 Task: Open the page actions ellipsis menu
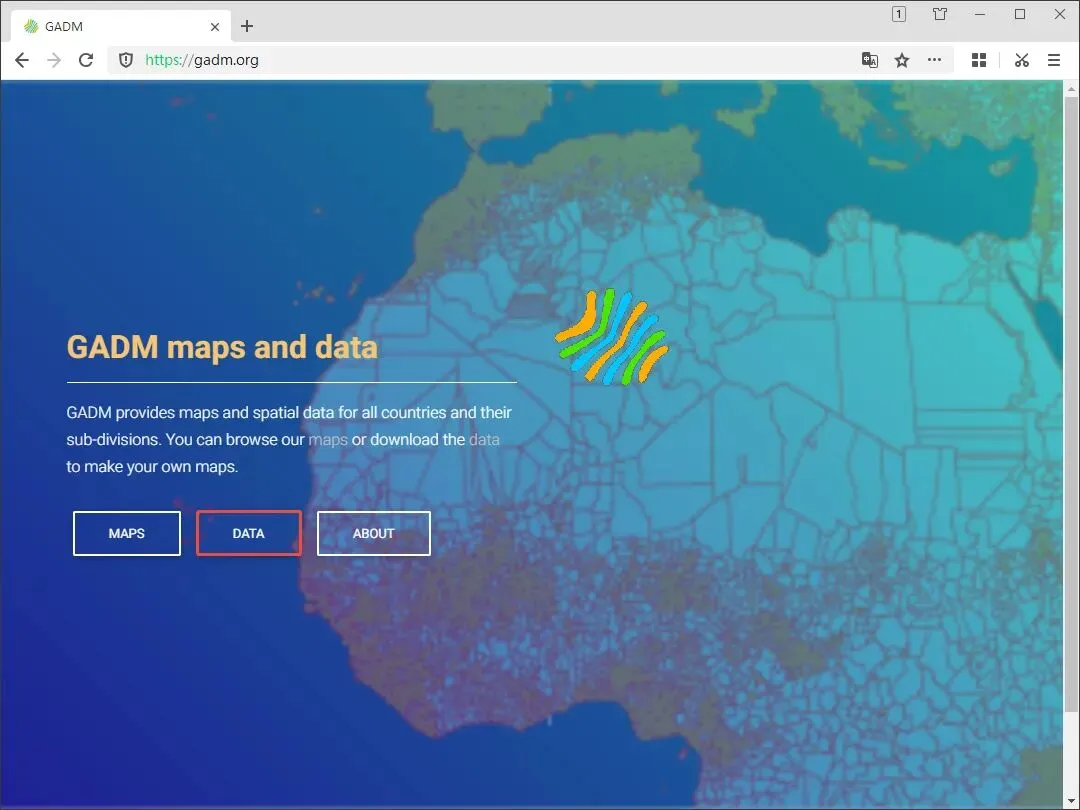coord(934,60)
